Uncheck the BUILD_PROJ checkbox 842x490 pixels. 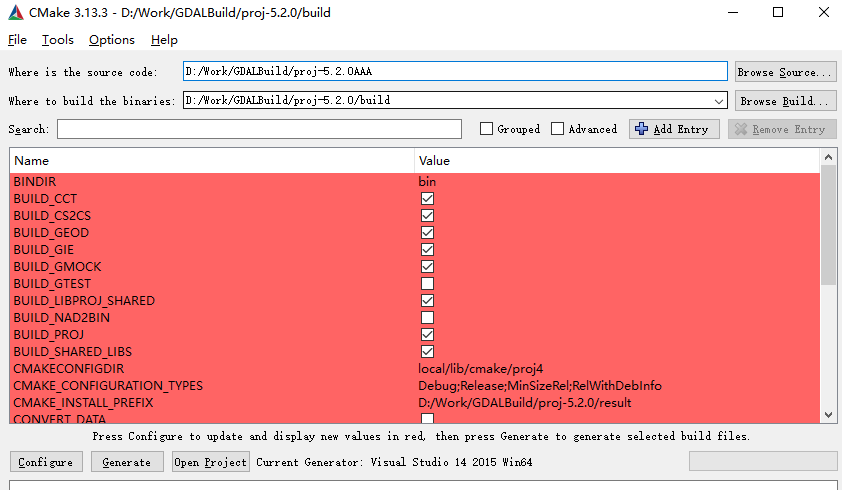coord(427,335)
